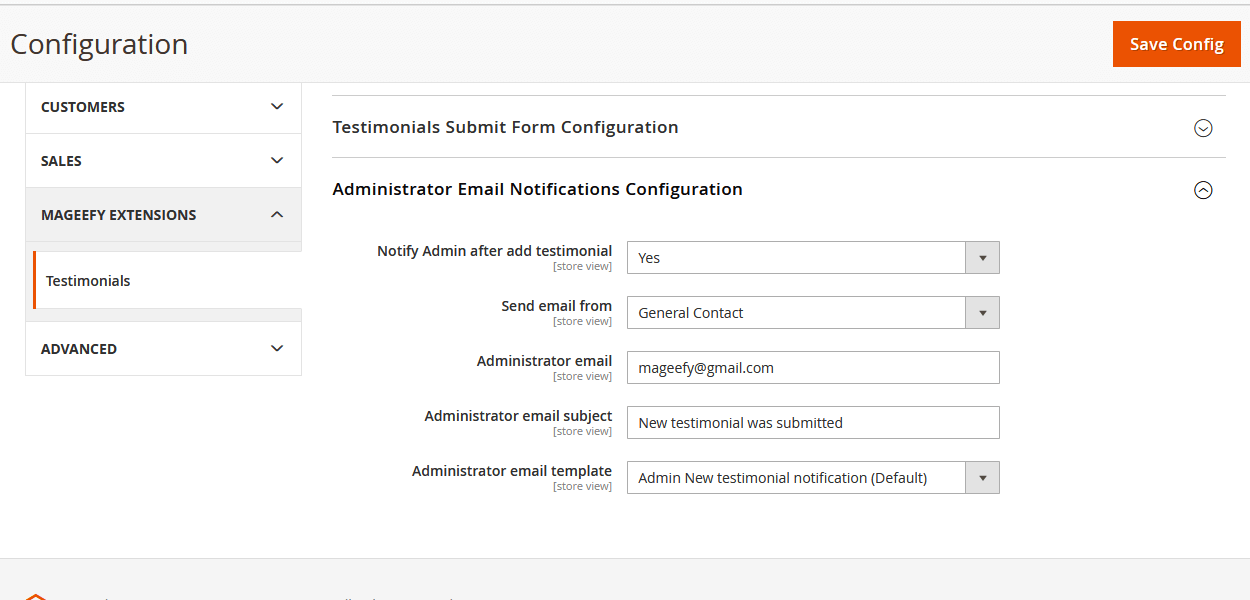The width and height of the screenshot is (1250, 600).
Task: Collapse Administrator Email Notifications via circle arrow icon
Action: pyautogui.click(x=1203, y=190)
